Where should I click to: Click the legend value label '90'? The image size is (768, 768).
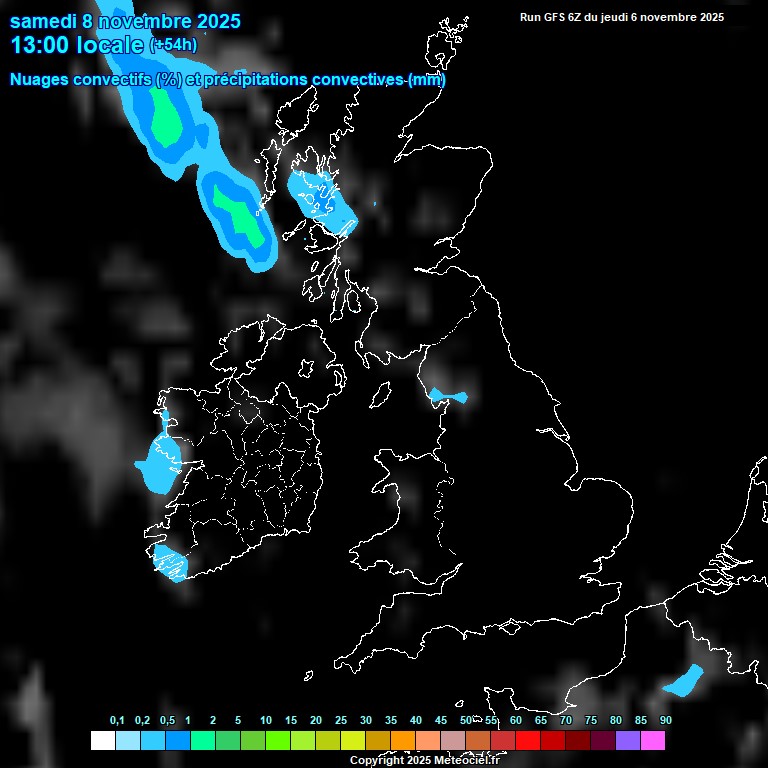click(x=665, y=721)
